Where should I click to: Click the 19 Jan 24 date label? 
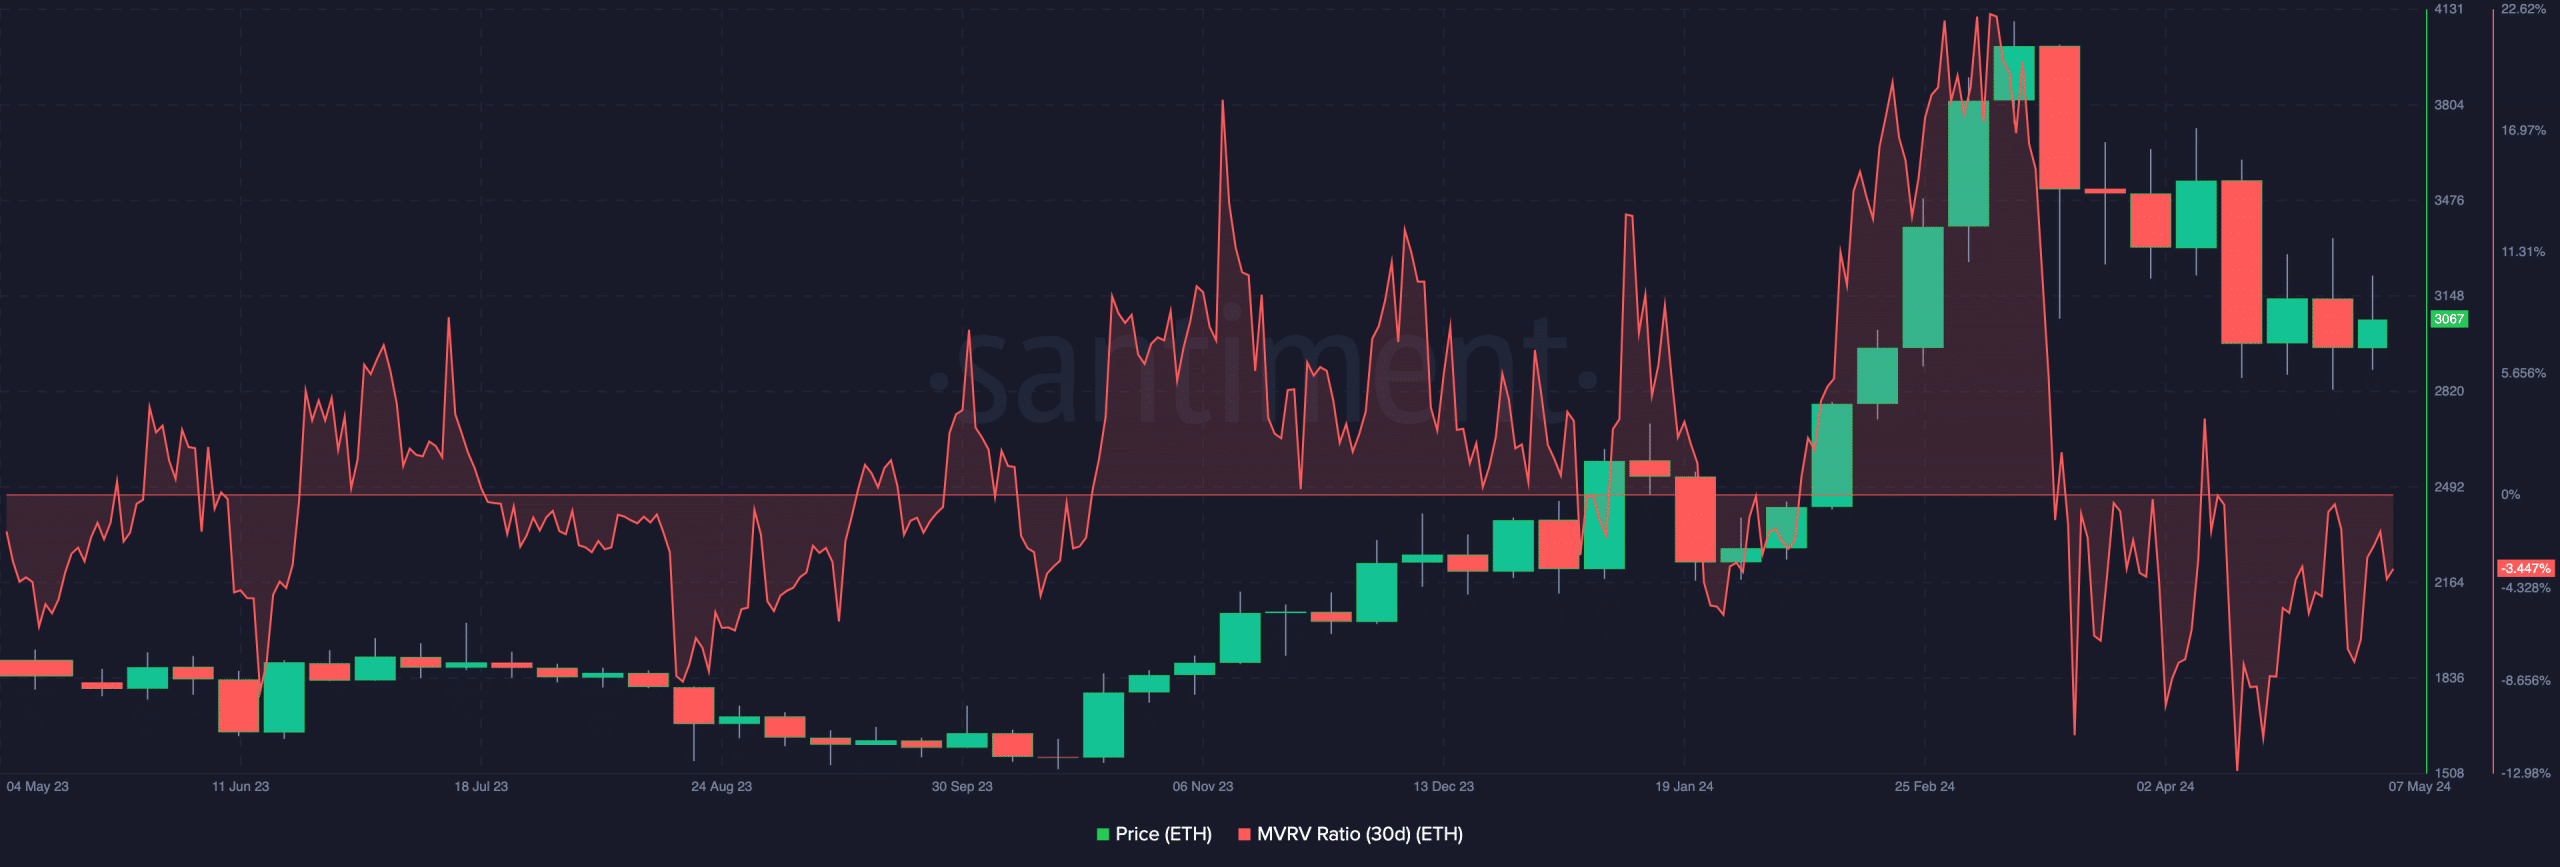pyautogui.click(x=1684, y=786)
